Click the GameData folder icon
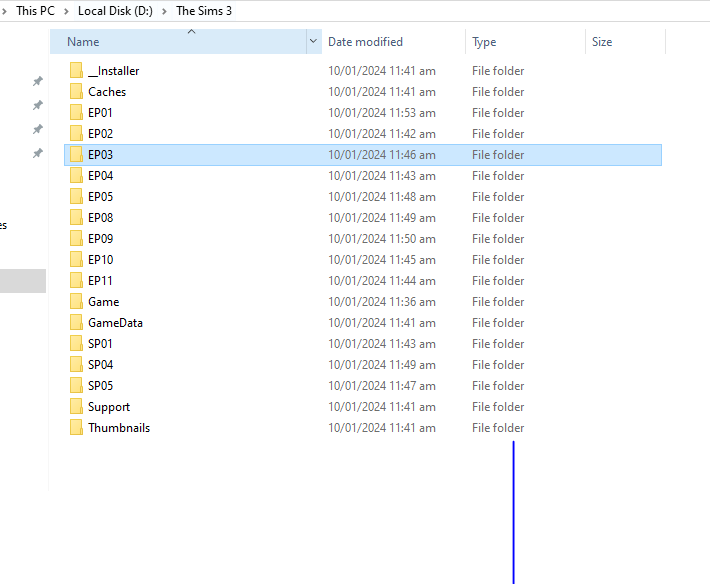The width and height of the screenshot is (710, 584). click(x=76, y=323)
